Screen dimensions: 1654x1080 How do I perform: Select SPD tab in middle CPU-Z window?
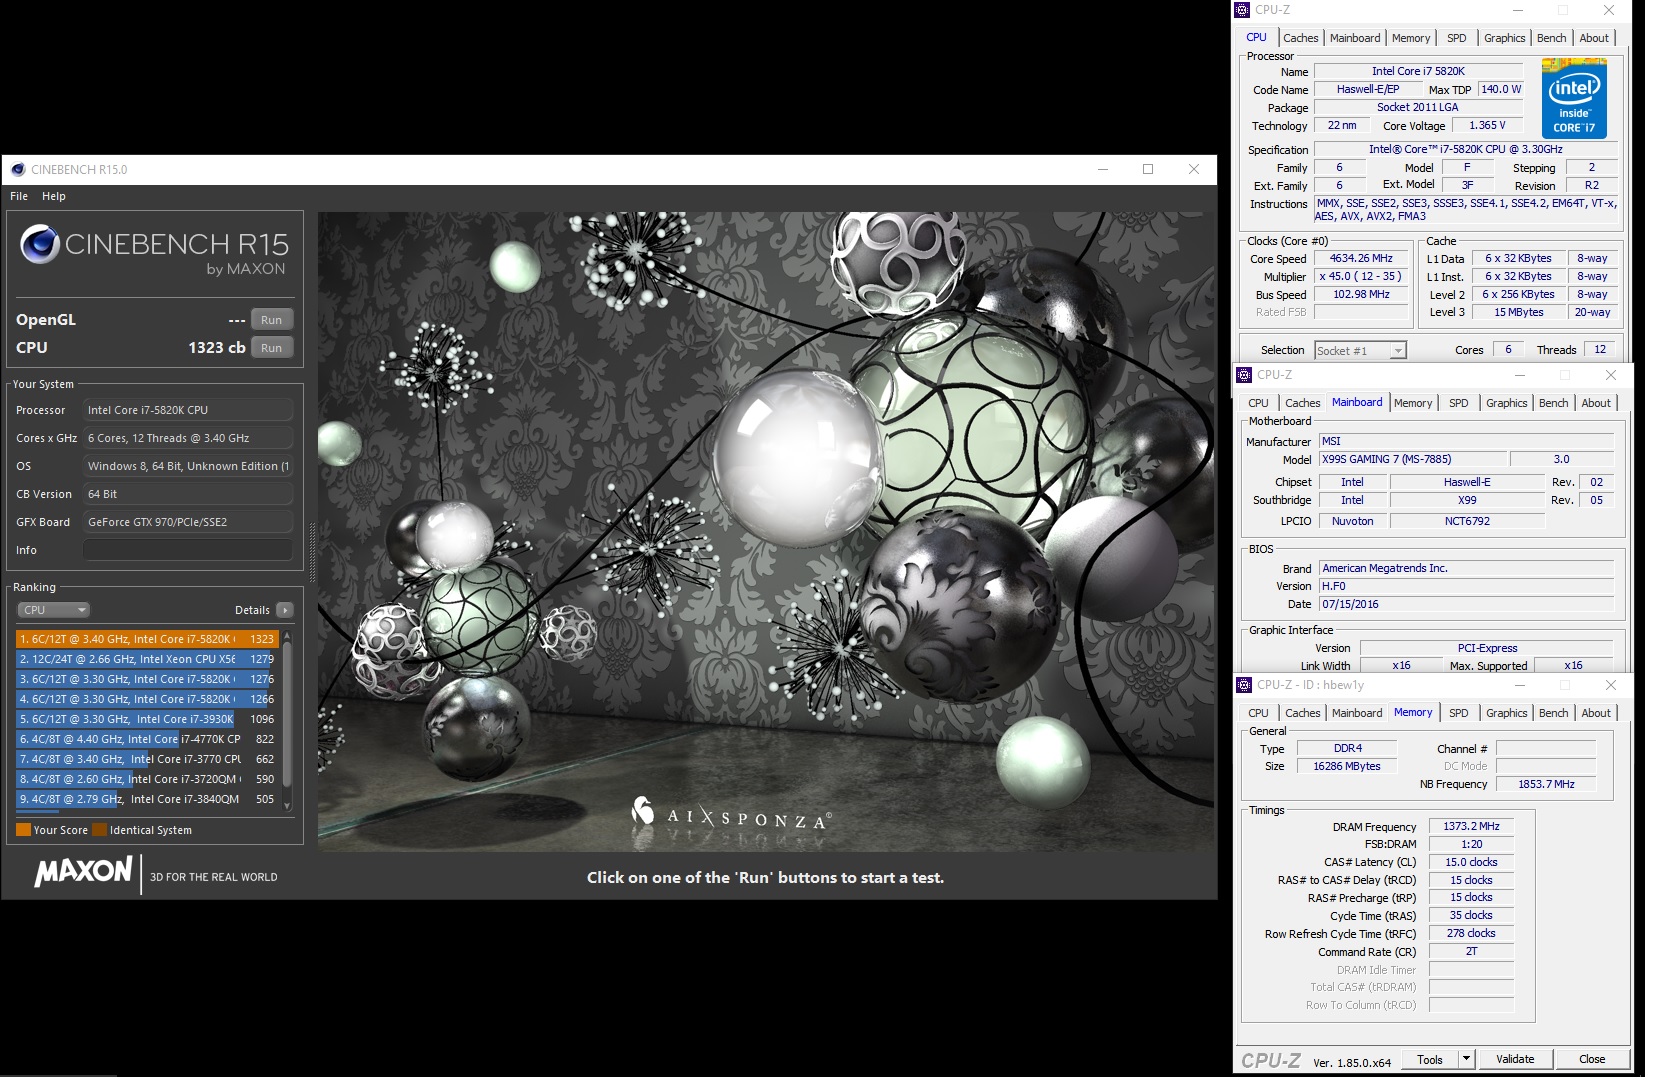point(1459,403)
